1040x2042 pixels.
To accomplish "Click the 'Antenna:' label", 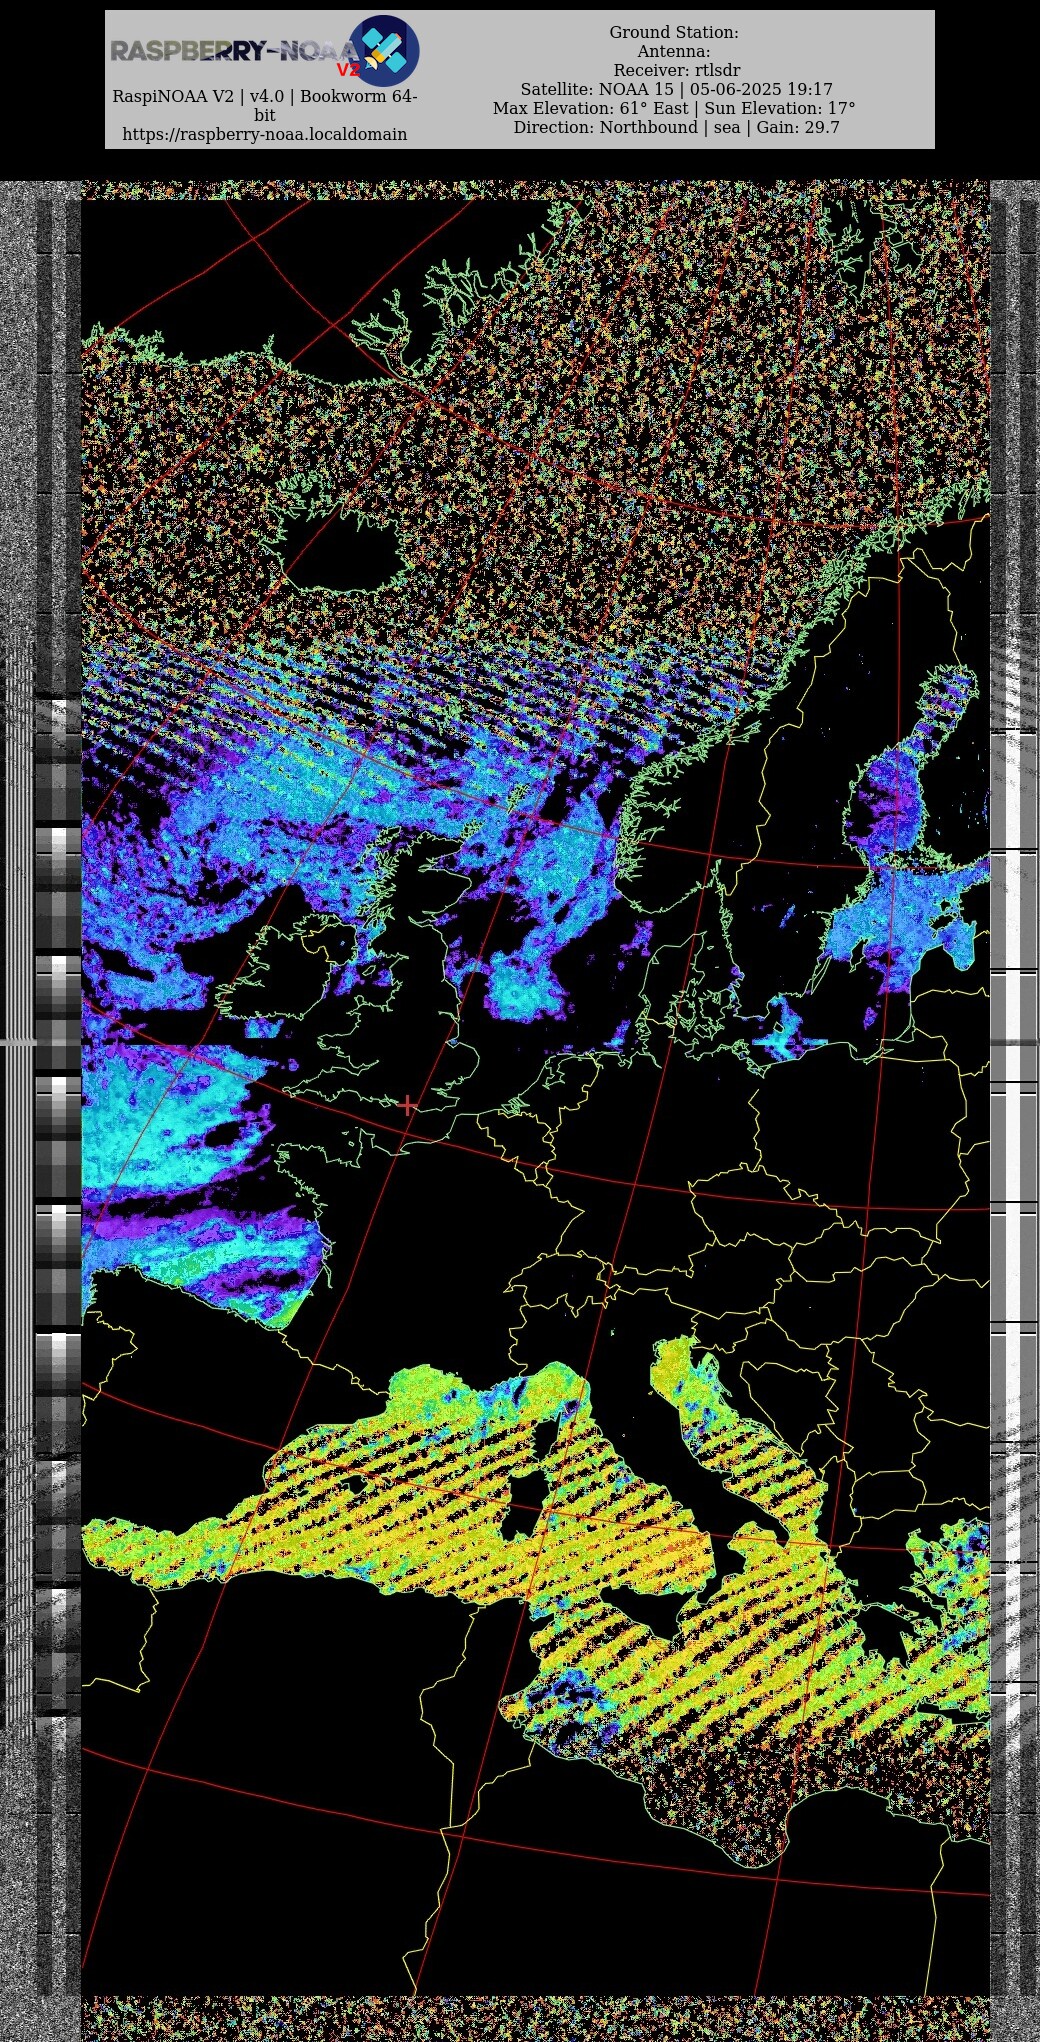I will [674, 51].
